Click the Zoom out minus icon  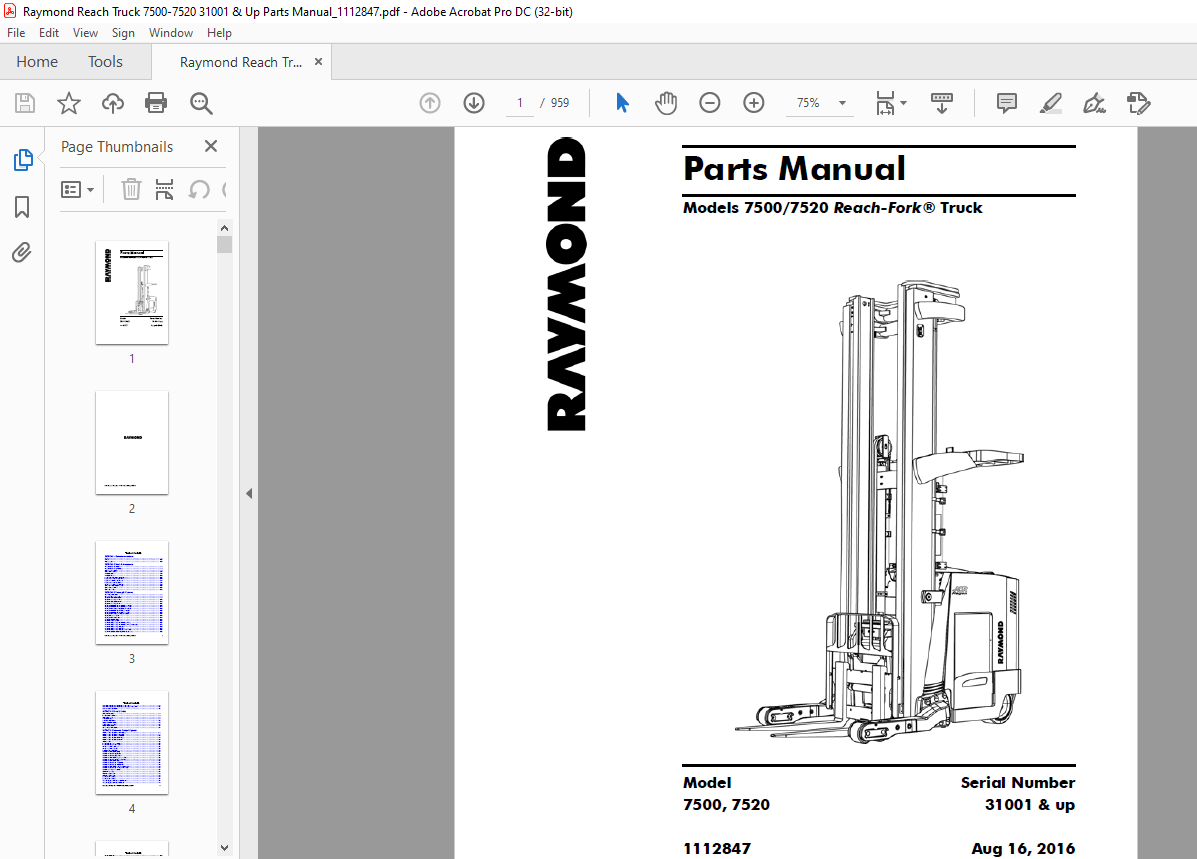click(x=710, y=103)
